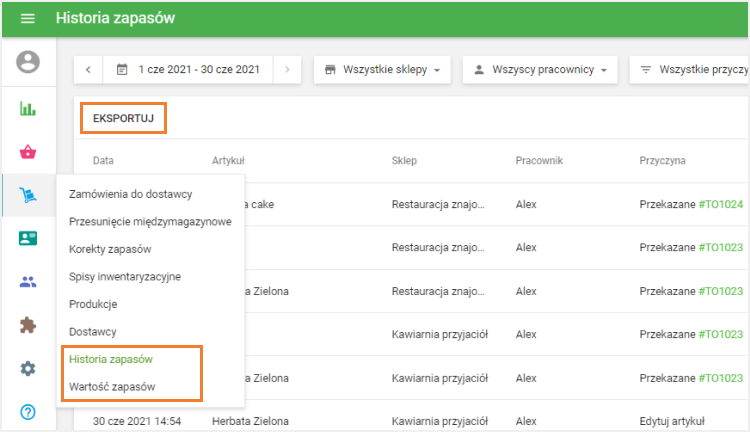Image resolution: width=750 pixels, height=432 pixels.
Task: Open the inventory management cart icon
Action: click(28, 195)
